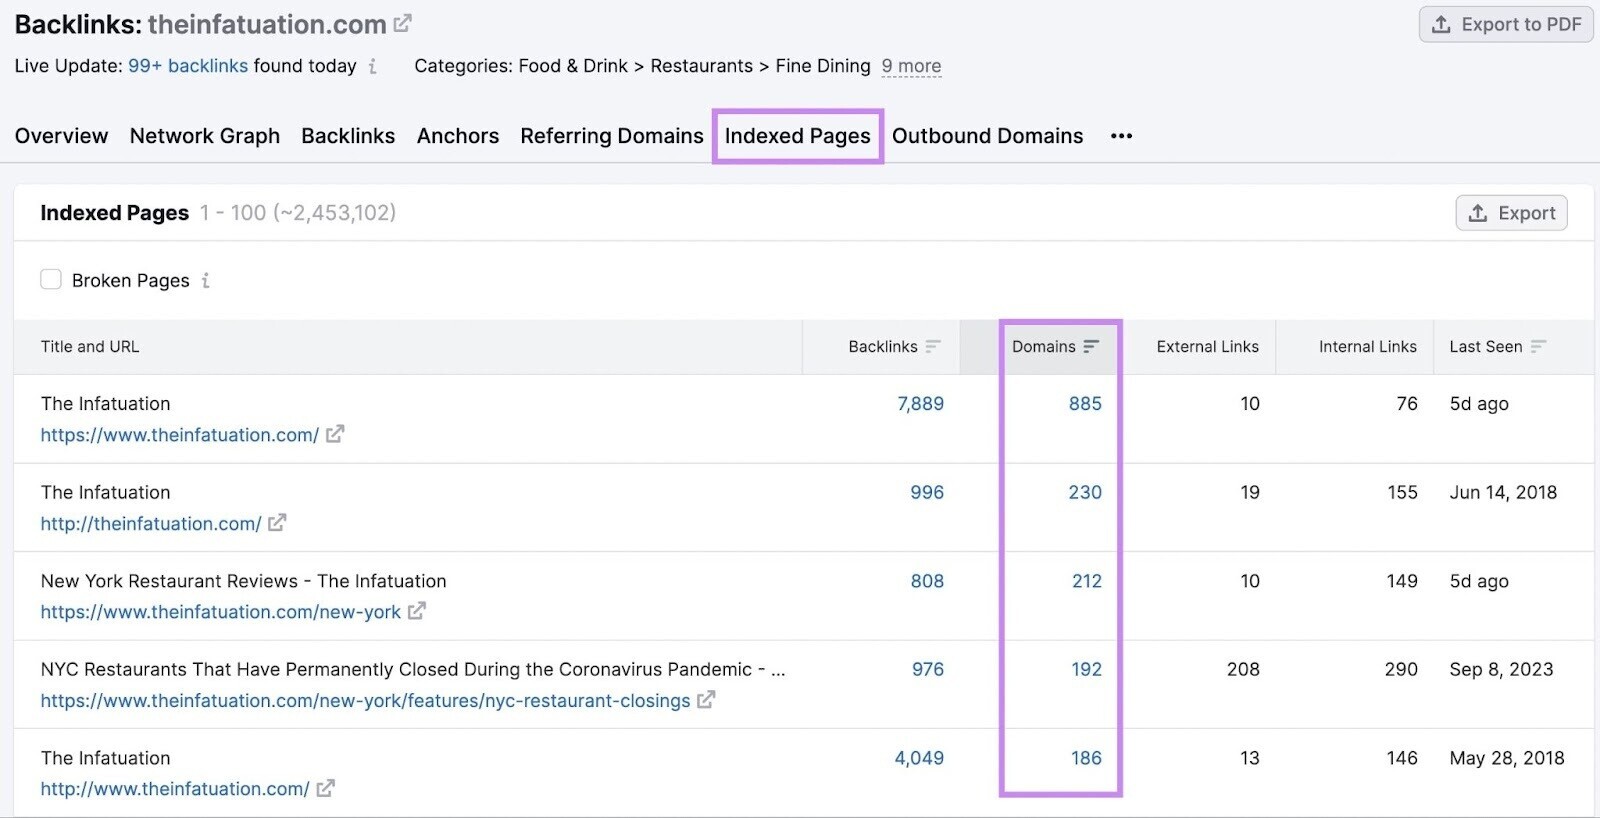1600x818 pixels.
Task: Open the theinfatuation.com/new-york URL link
Action: (x=221, y=612)
